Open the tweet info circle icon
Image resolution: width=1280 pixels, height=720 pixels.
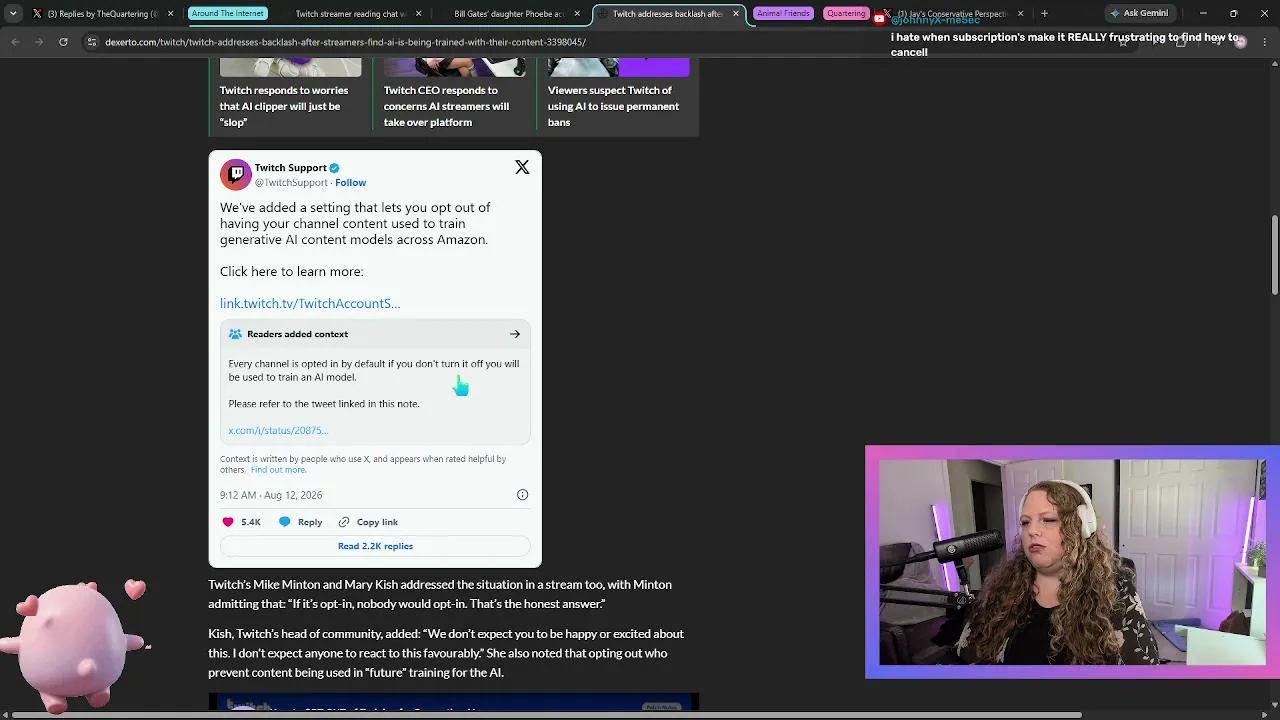[x=522, y=495]
